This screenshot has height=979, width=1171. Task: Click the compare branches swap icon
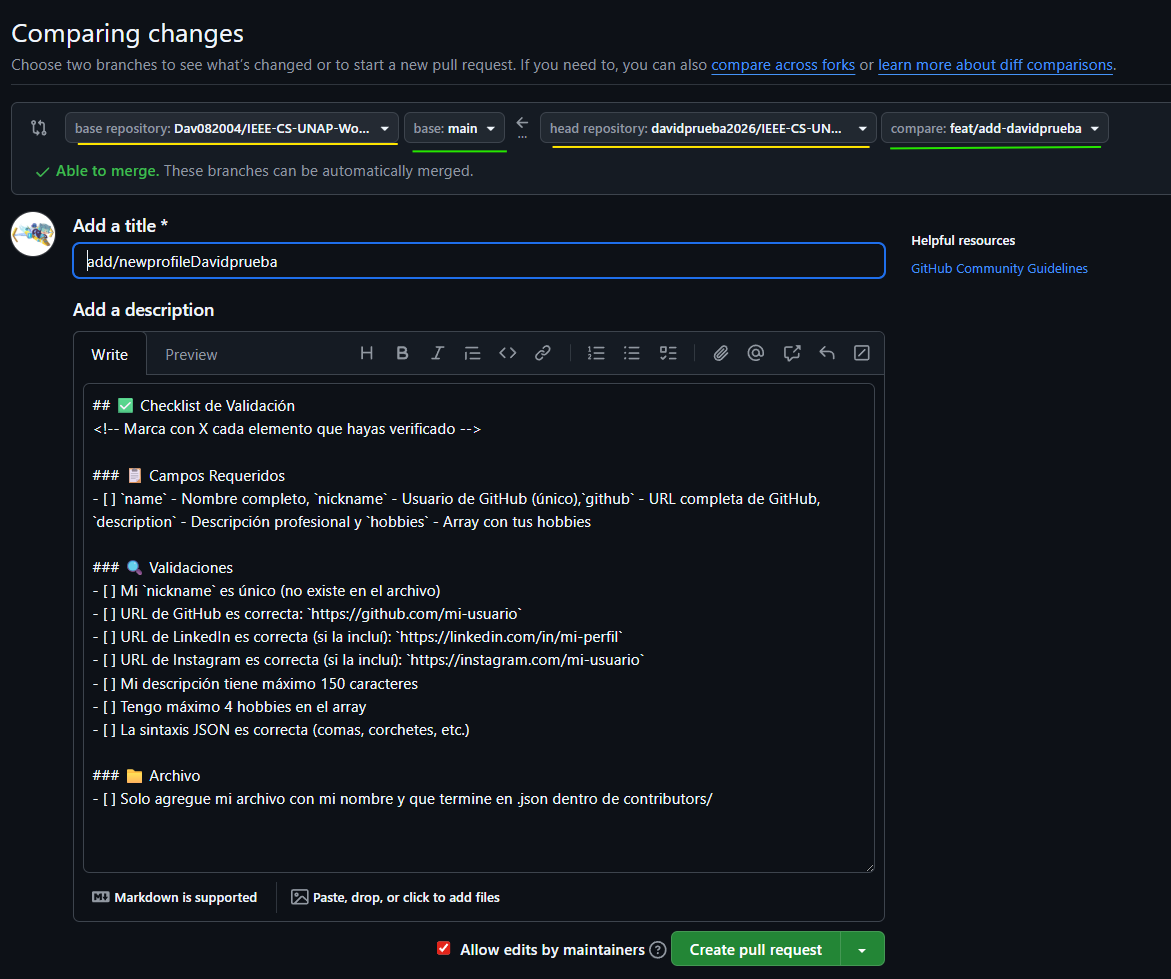39,128
